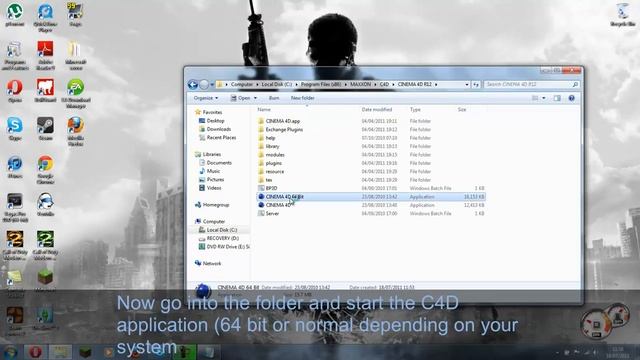Image resolution: width=640 pixels, height=360 pixels.
Task: Select Network in navigation pane
Action: click(x=211, y=263)
